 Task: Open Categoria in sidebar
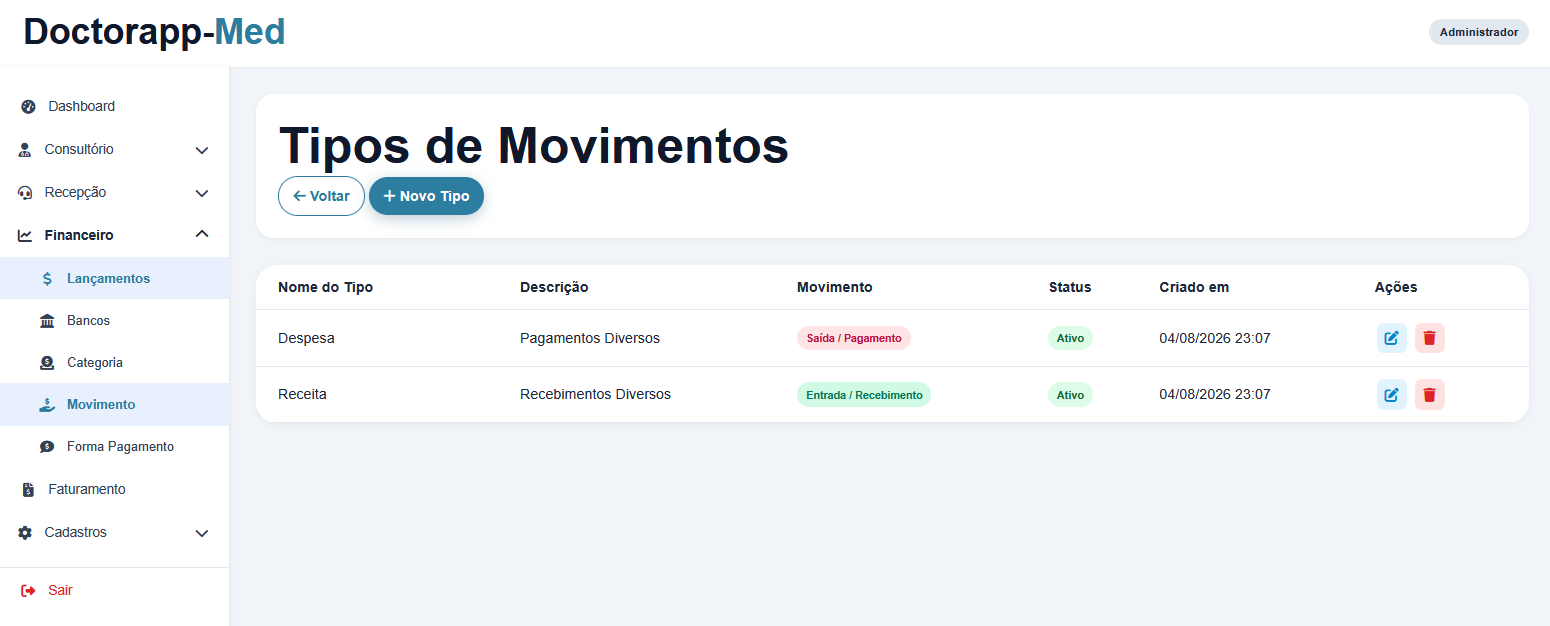[x=114, y=362]
